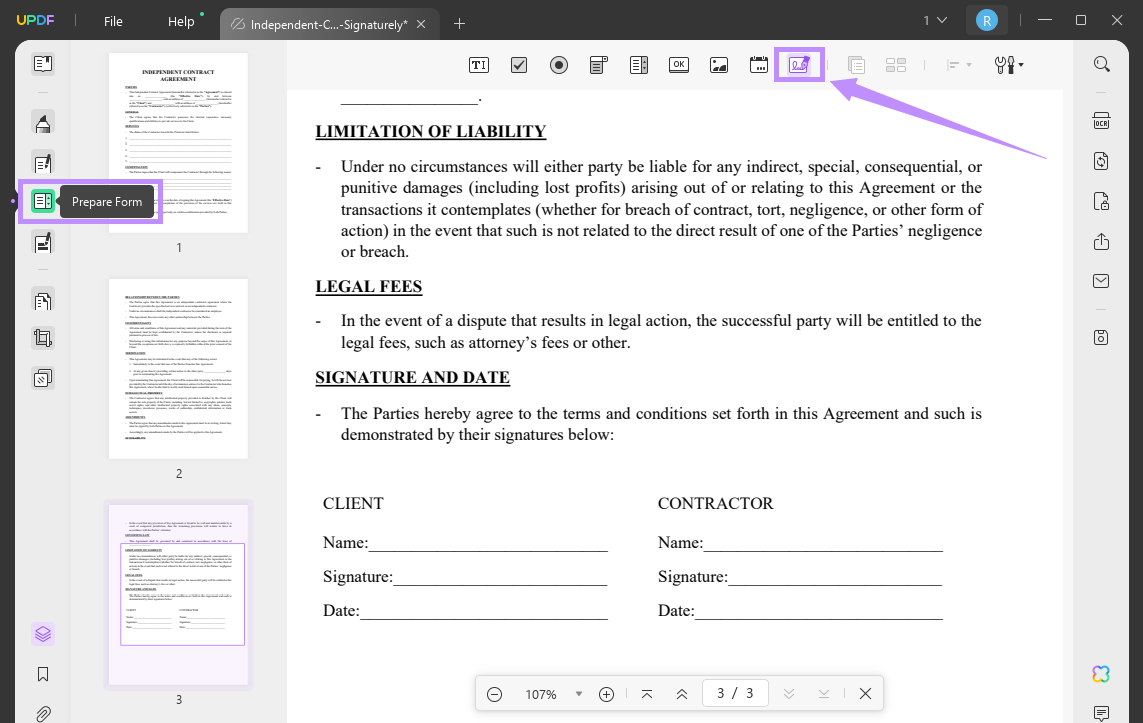
Task: Open the alignment options dropdown
Action: pyautogui.click(x=957, y=64)
